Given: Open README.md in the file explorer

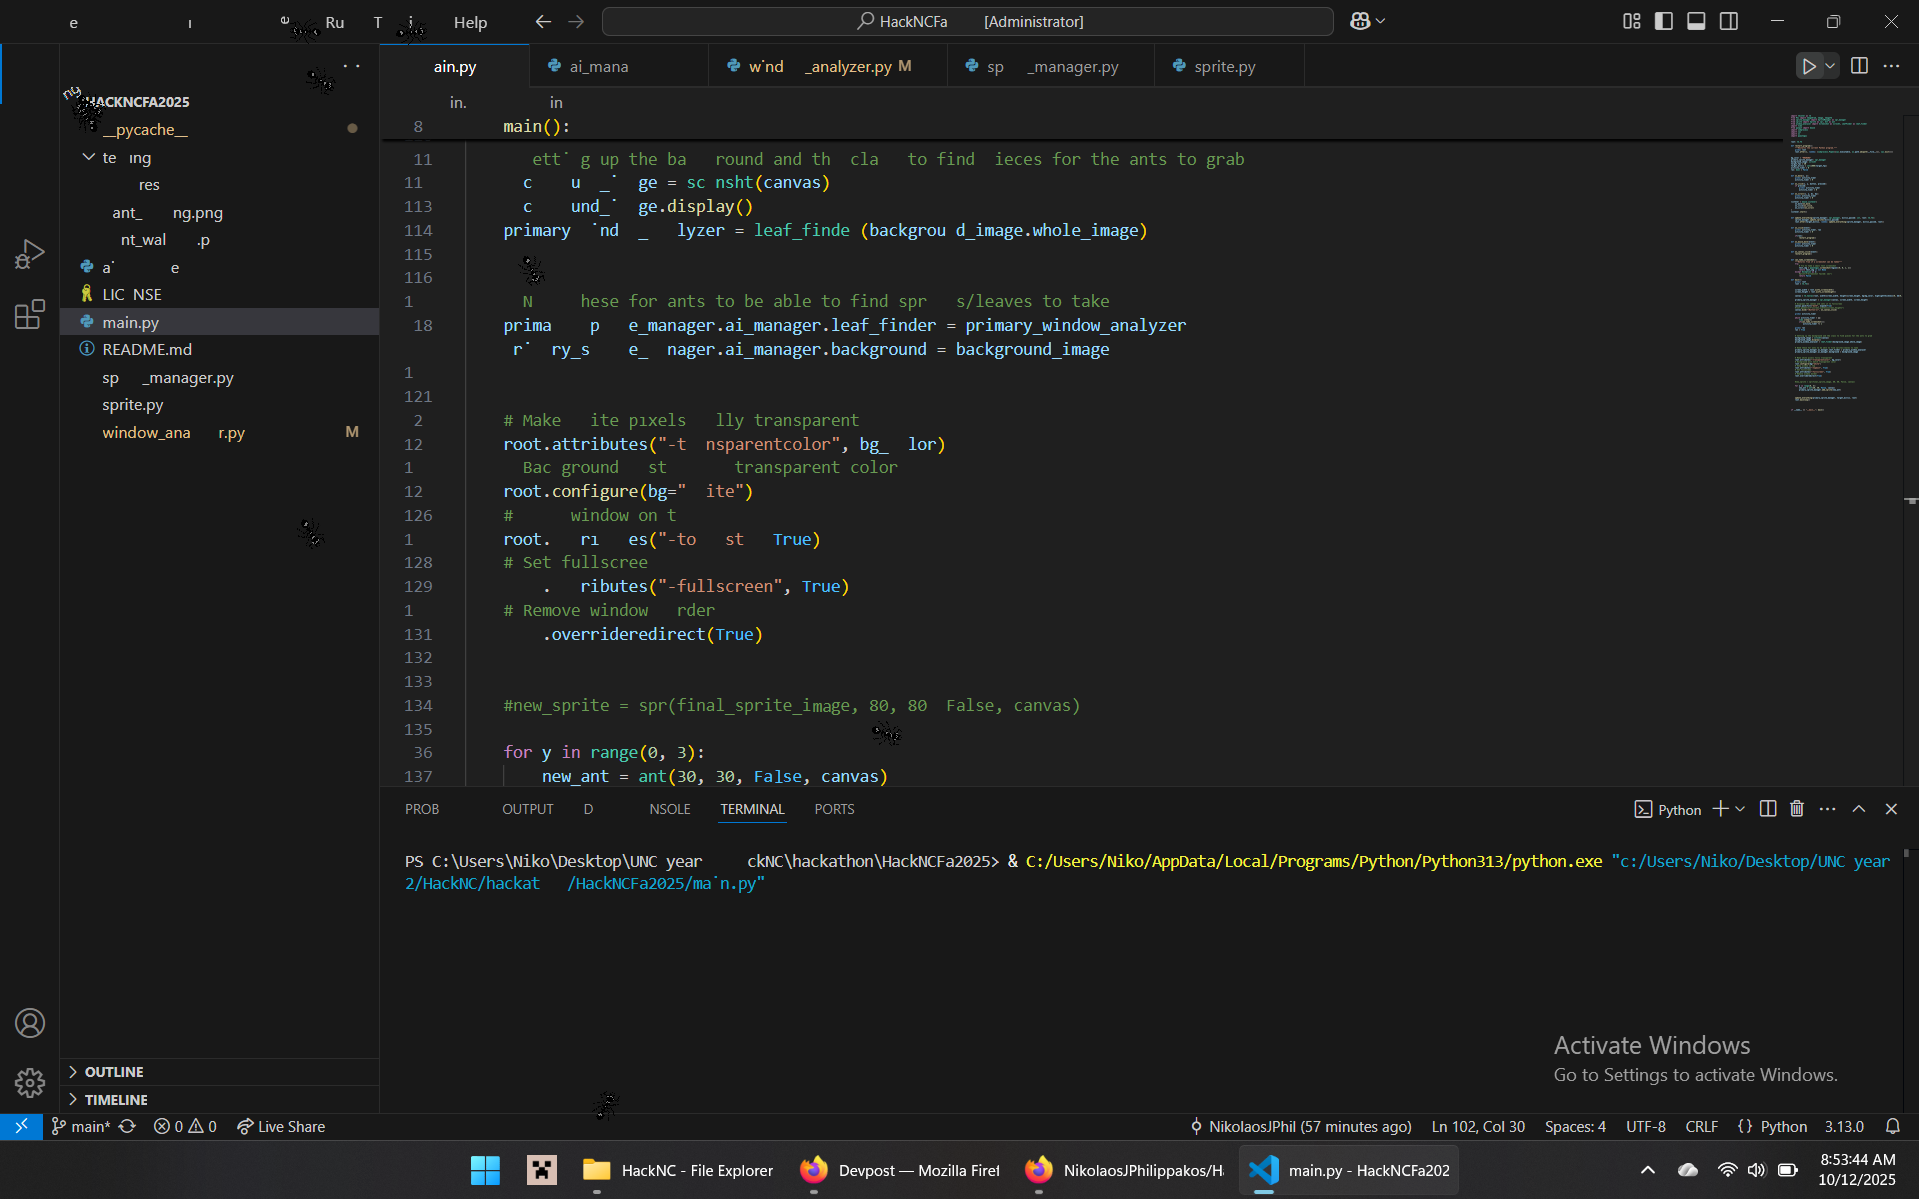Looking at the screenshot, I should pos(147,349).
